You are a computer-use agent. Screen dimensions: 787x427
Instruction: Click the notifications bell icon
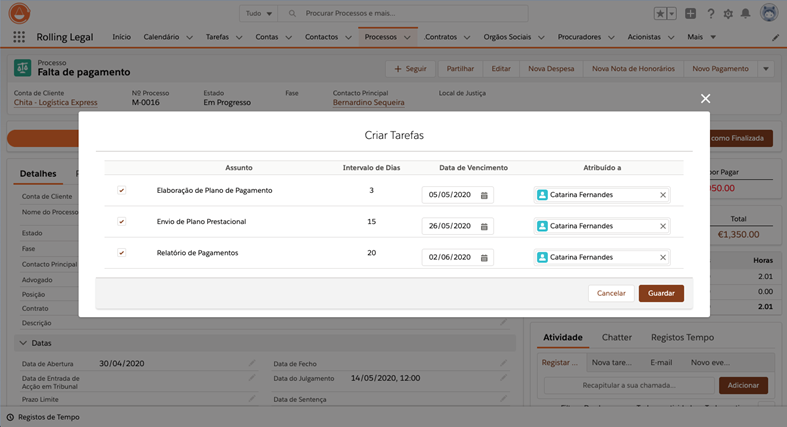(x=745, y=14)
